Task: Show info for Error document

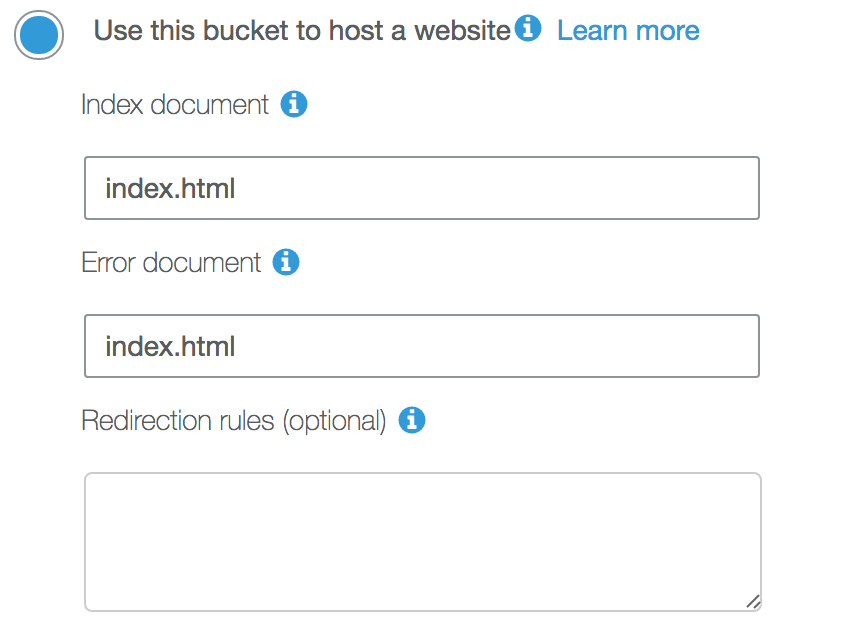Action: 286,262
